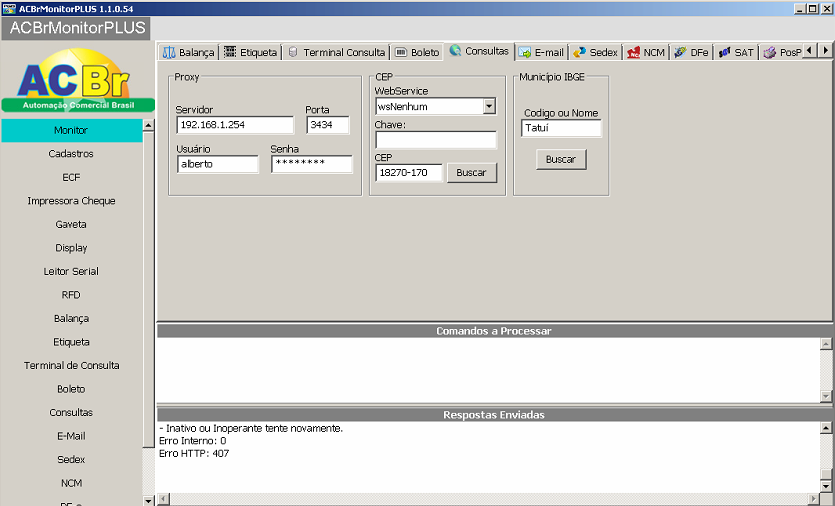Select Monitor in the sidebar

(x=72, y=130)
